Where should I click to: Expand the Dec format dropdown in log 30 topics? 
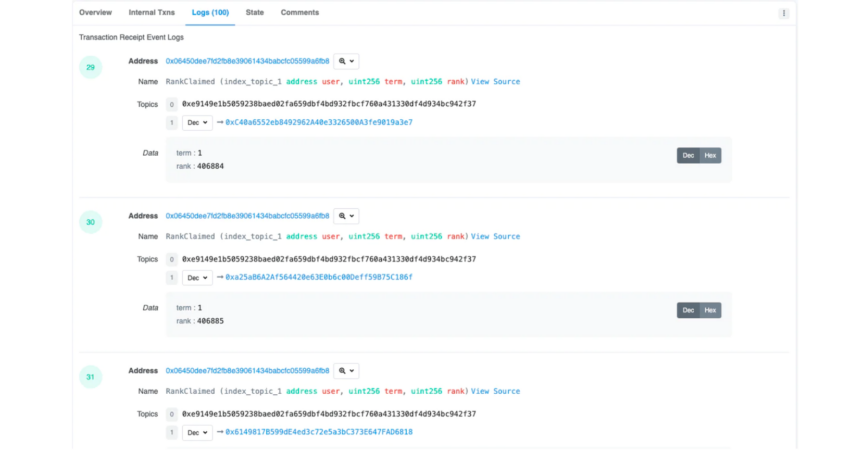[197, 278]
